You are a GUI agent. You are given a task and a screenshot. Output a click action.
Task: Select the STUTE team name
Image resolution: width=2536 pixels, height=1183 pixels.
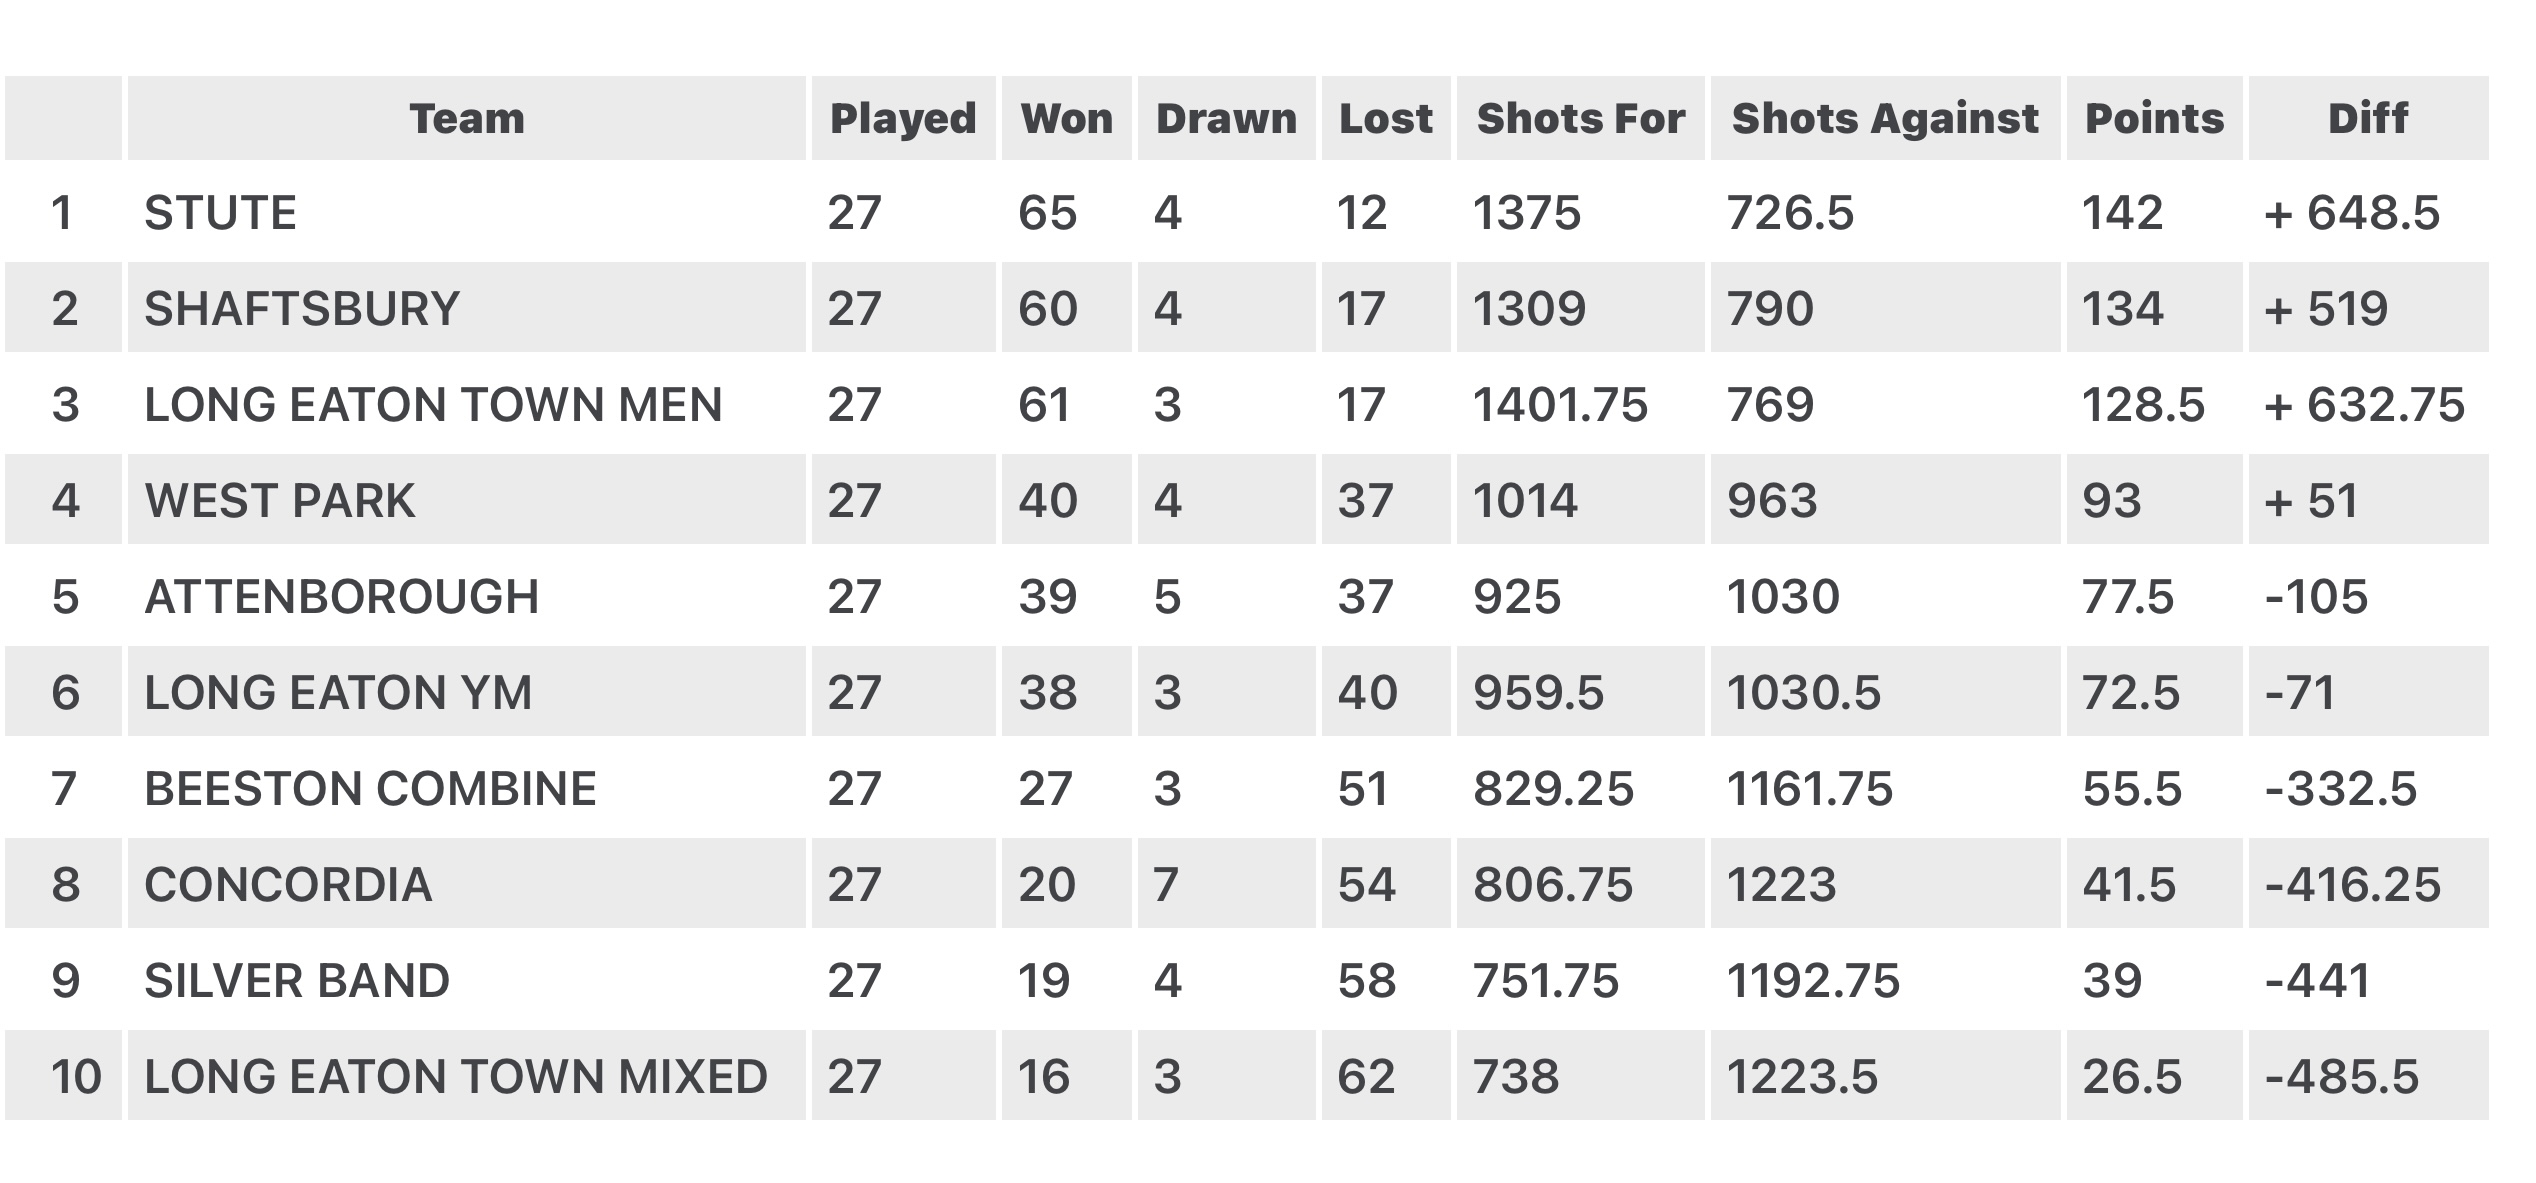click(221, 212)
